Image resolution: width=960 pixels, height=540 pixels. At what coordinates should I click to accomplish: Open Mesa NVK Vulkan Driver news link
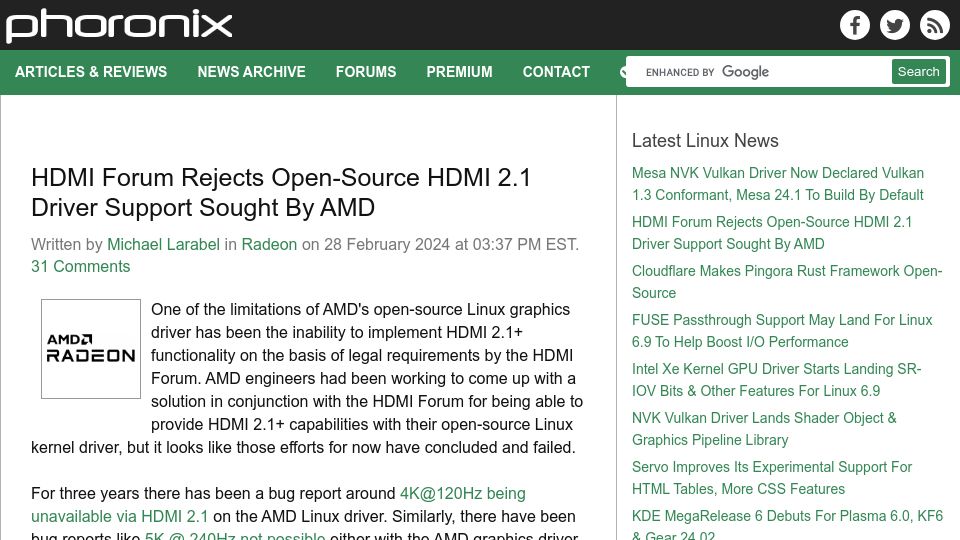(x=778, y=184)
